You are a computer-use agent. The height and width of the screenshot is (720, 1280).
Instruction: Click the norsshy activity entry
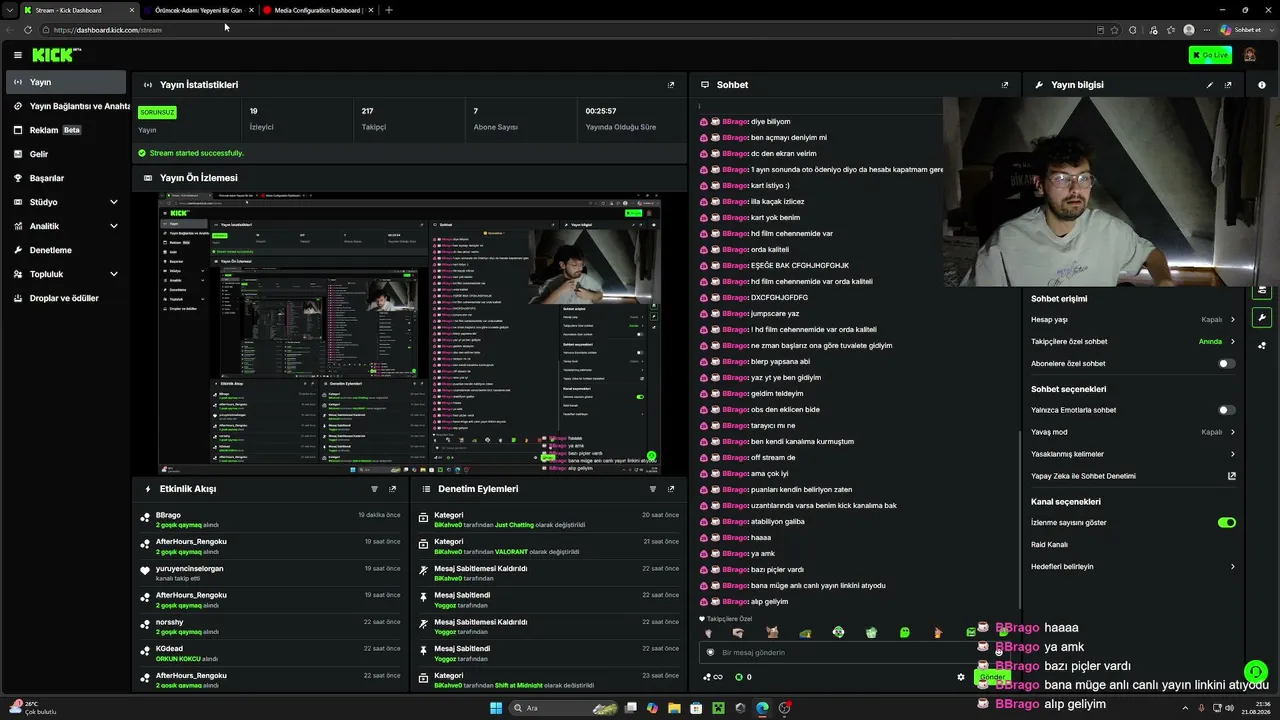coord(270,626)
